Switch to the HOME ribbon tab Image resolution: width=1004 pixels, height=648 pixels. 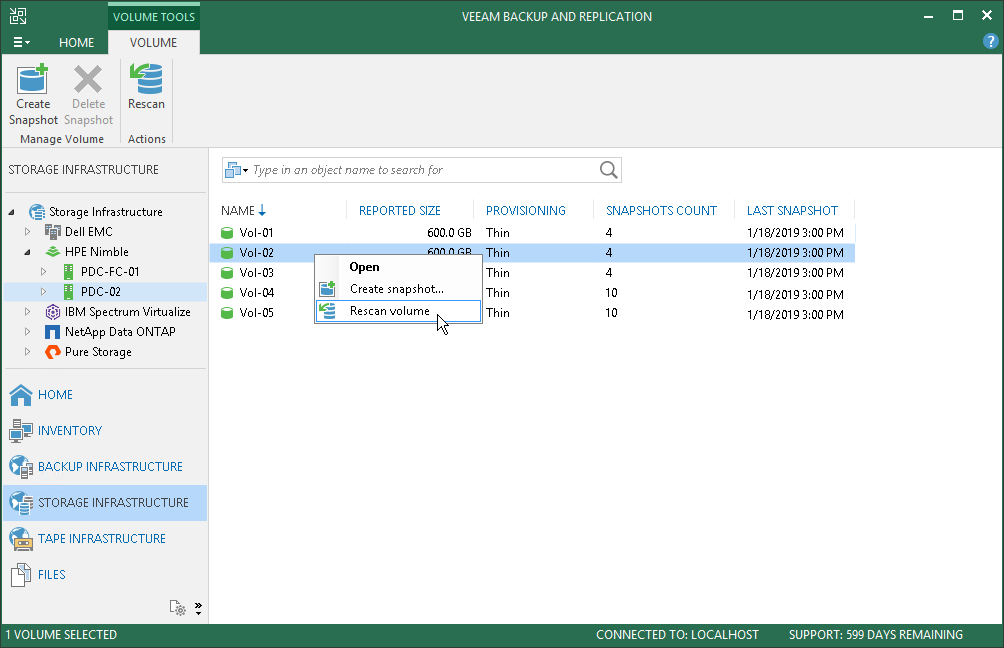76,42
